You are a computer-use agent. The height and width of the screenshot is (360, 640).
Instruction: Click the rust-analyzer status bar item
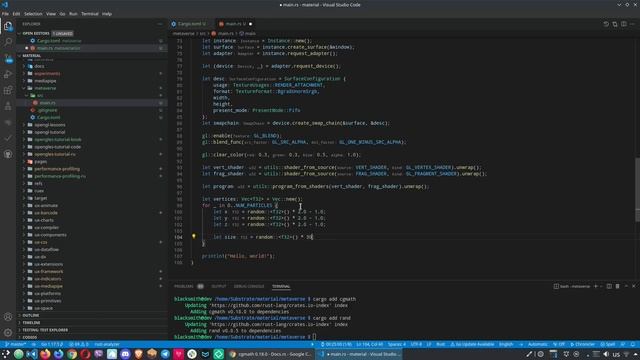(x=107, y=344)
